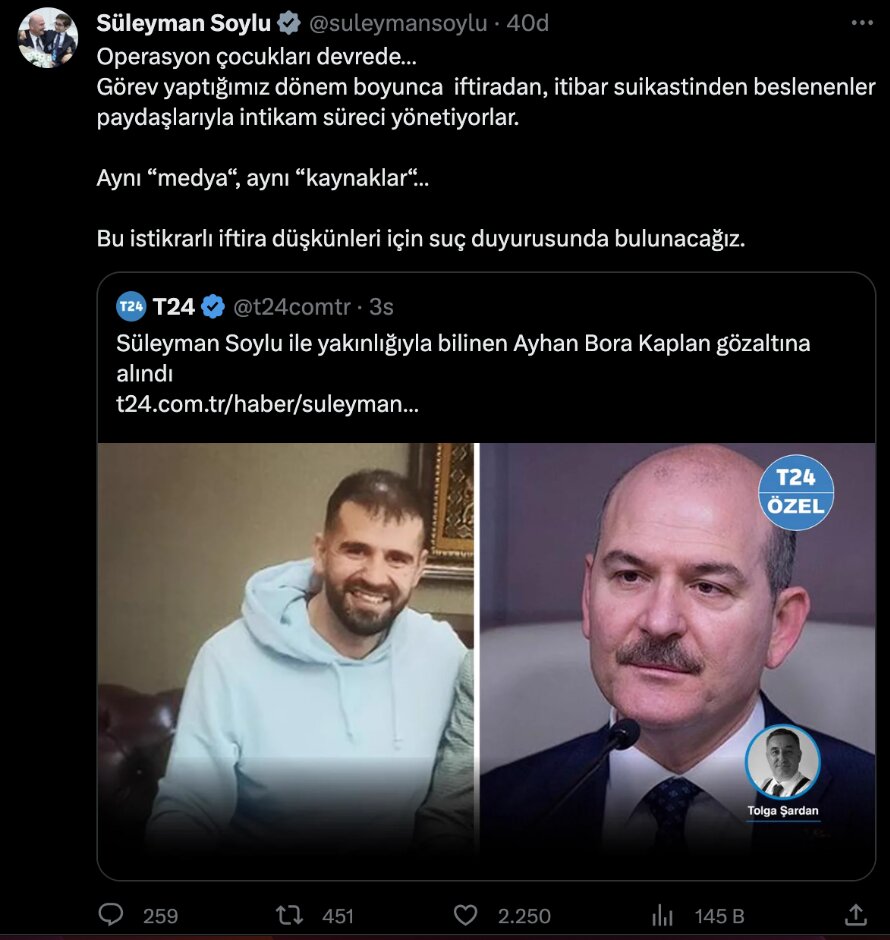The image size is (890, 940).
Task: Click the retweet arrows icon
Action: pyautogui.click(x=289, y=914)
